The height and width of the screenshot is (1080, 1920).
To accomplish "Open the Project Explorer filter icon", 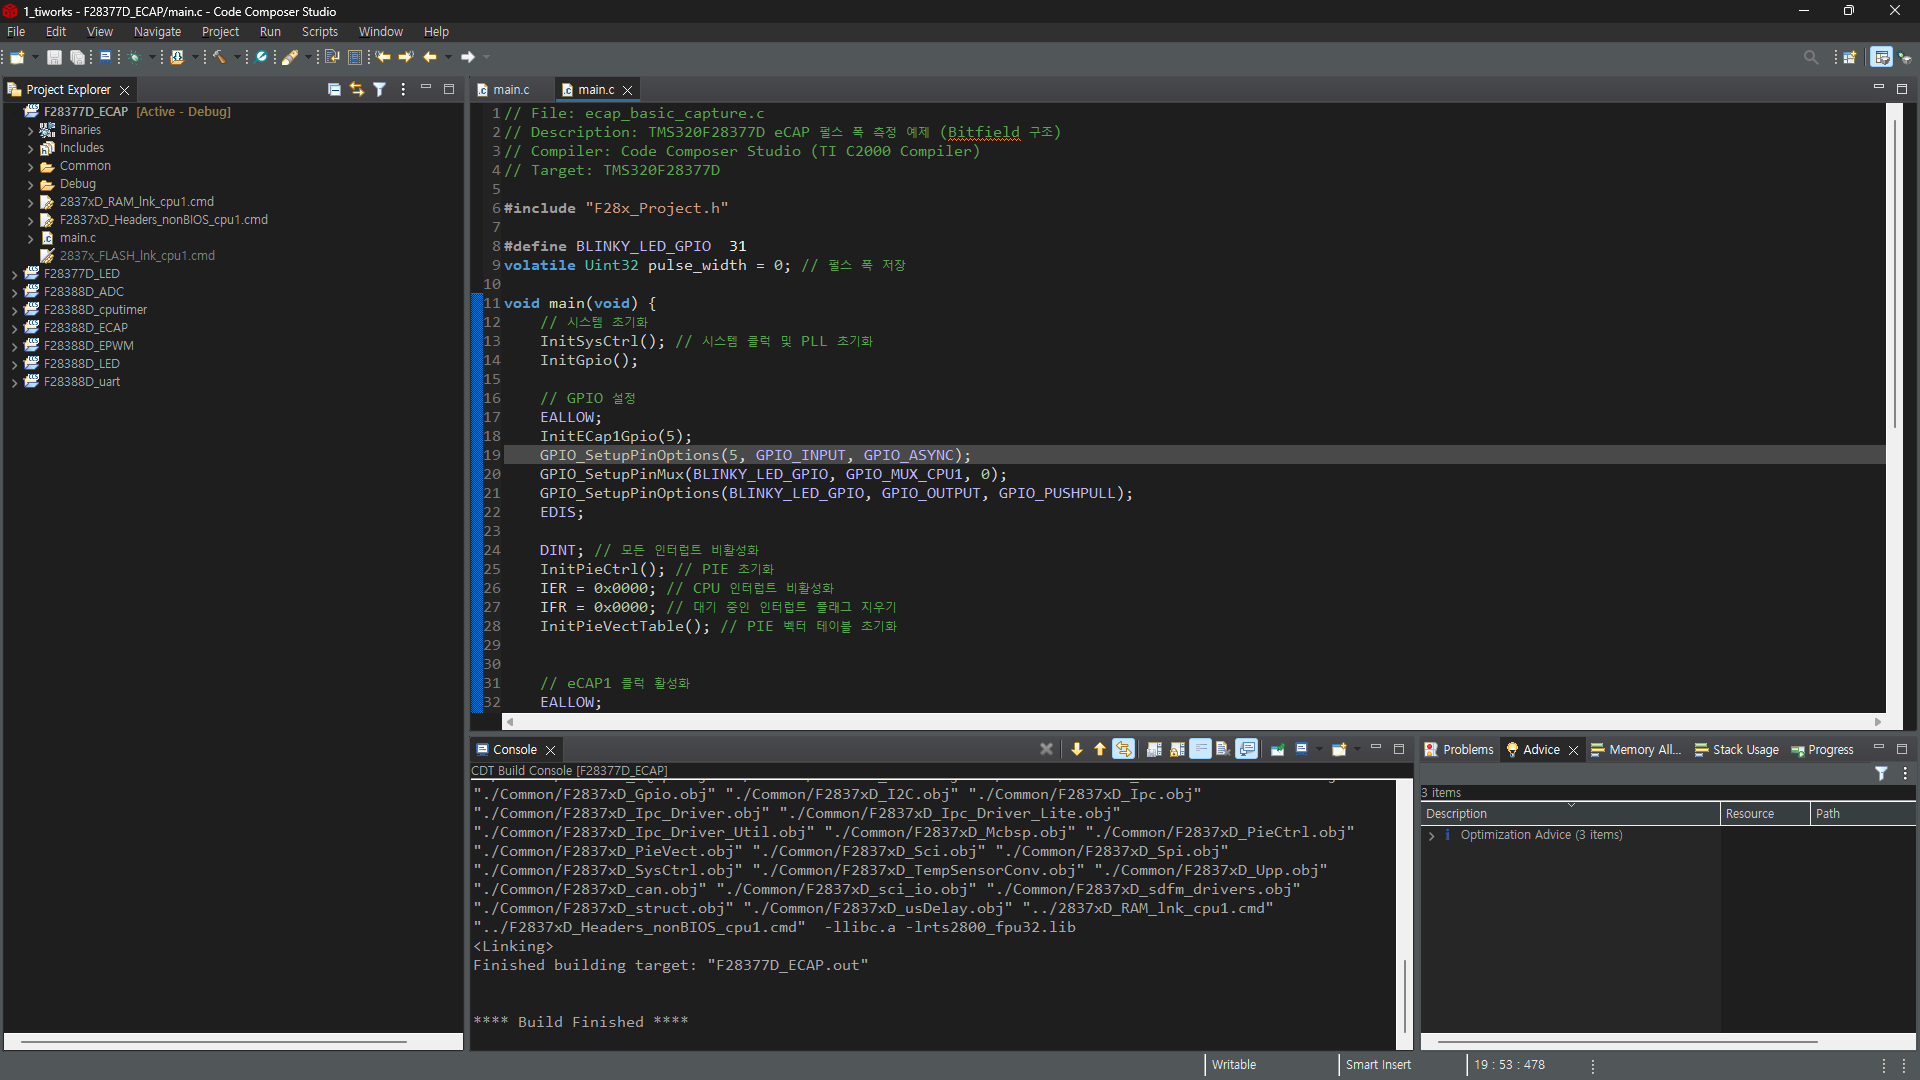I will point(379,89).
